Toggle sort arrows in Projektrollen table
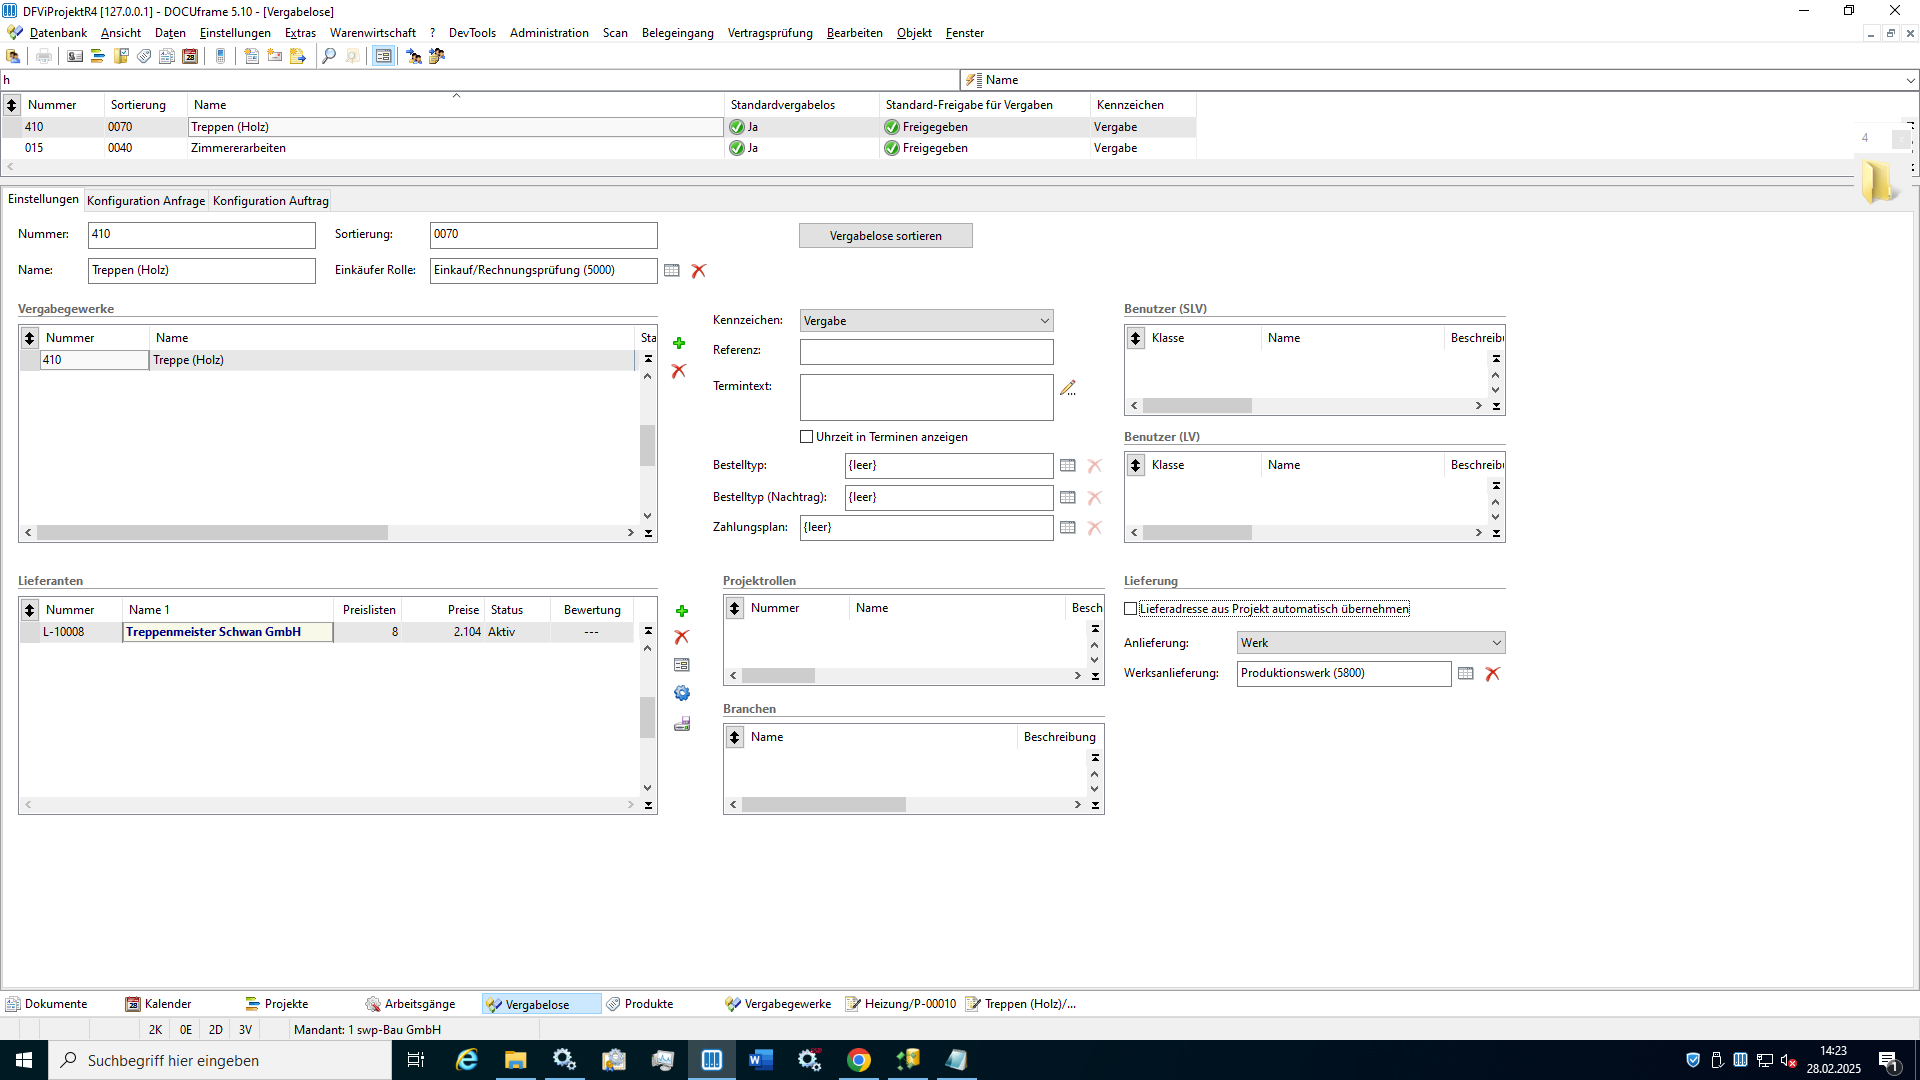This screenshot has height=1080, width=1920. [x=735, y=608]
